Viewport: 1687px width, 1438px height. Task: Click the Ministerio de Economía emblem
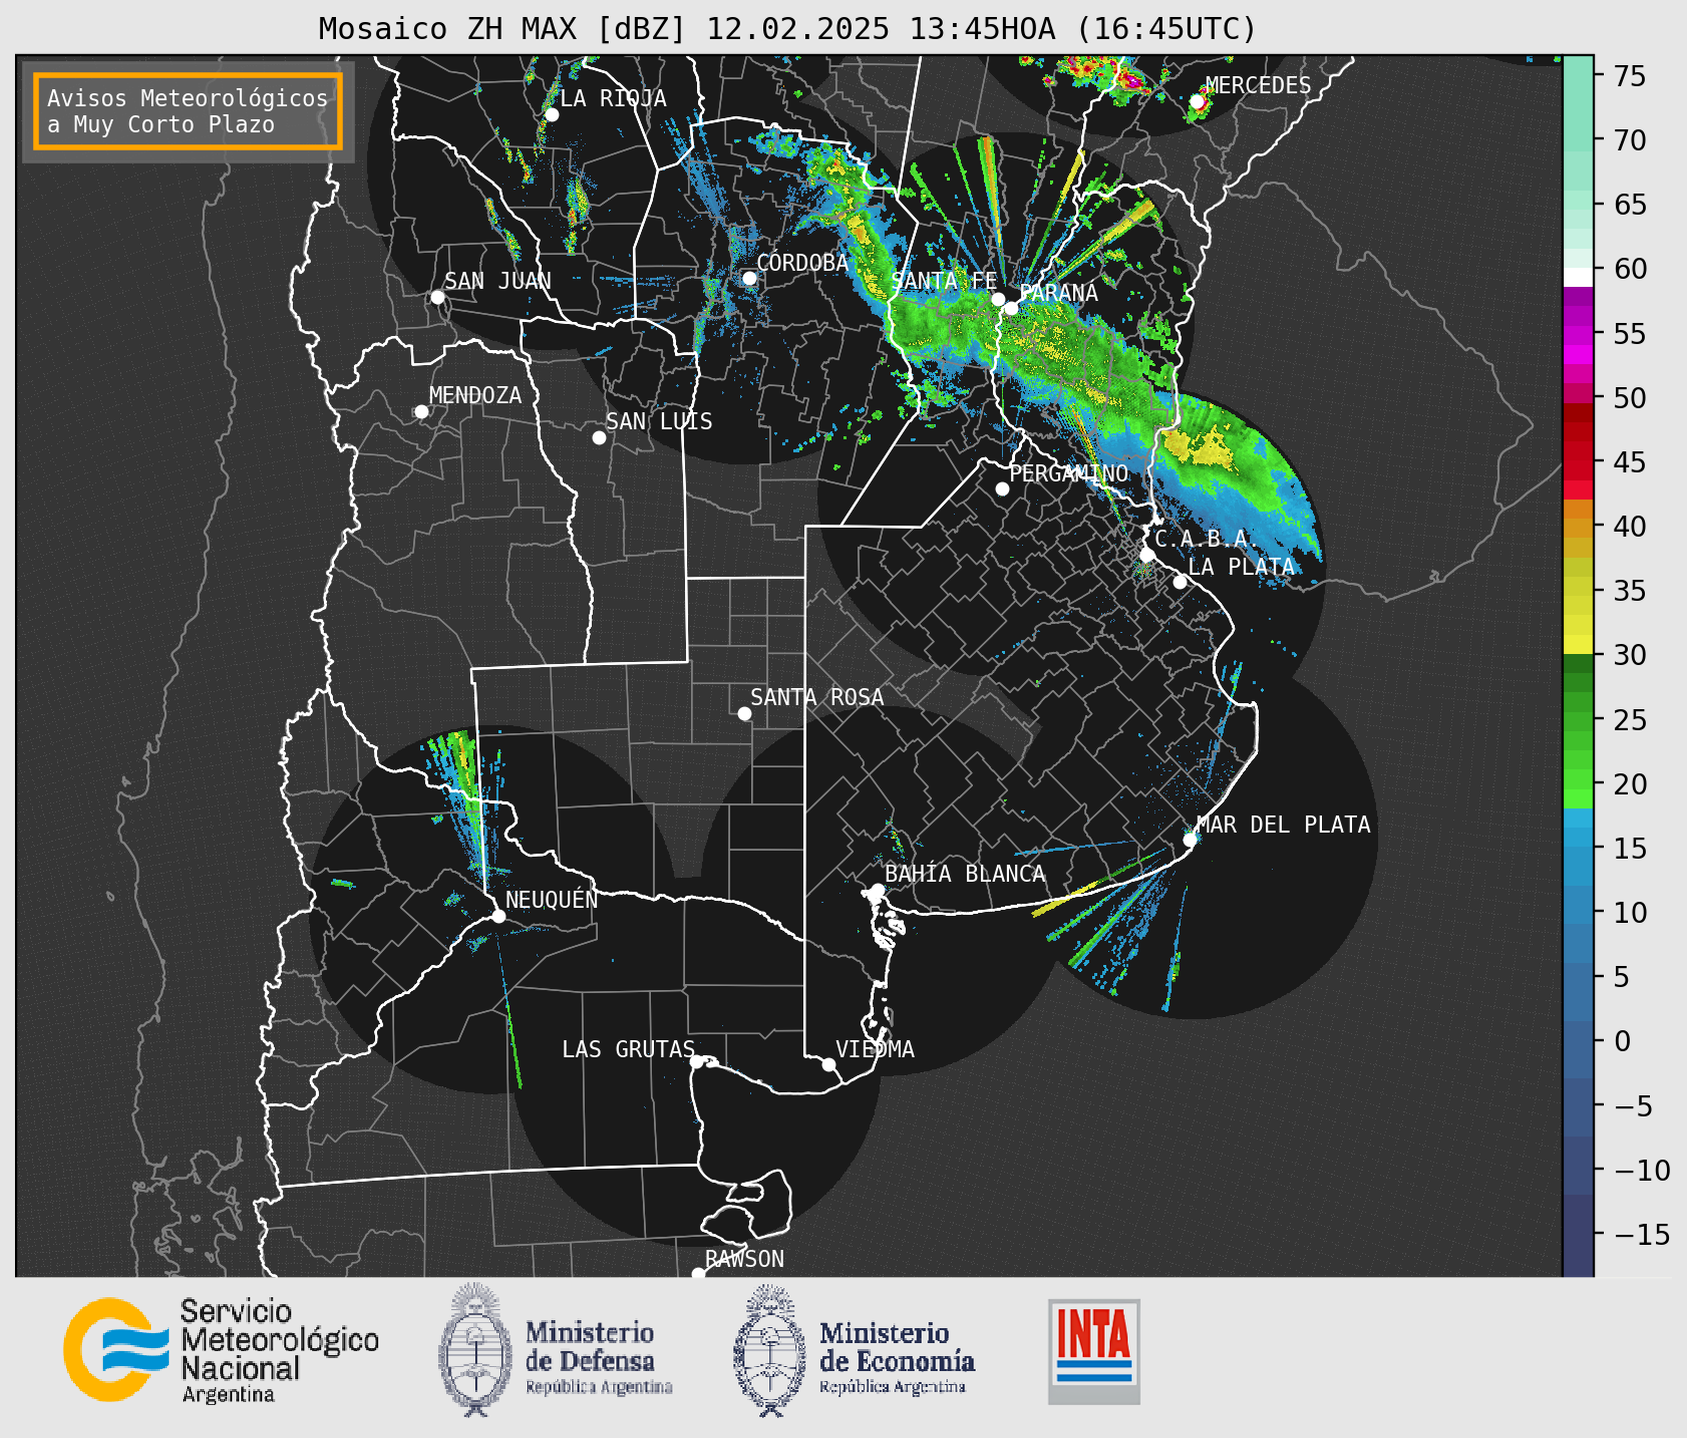point(769,1350)
